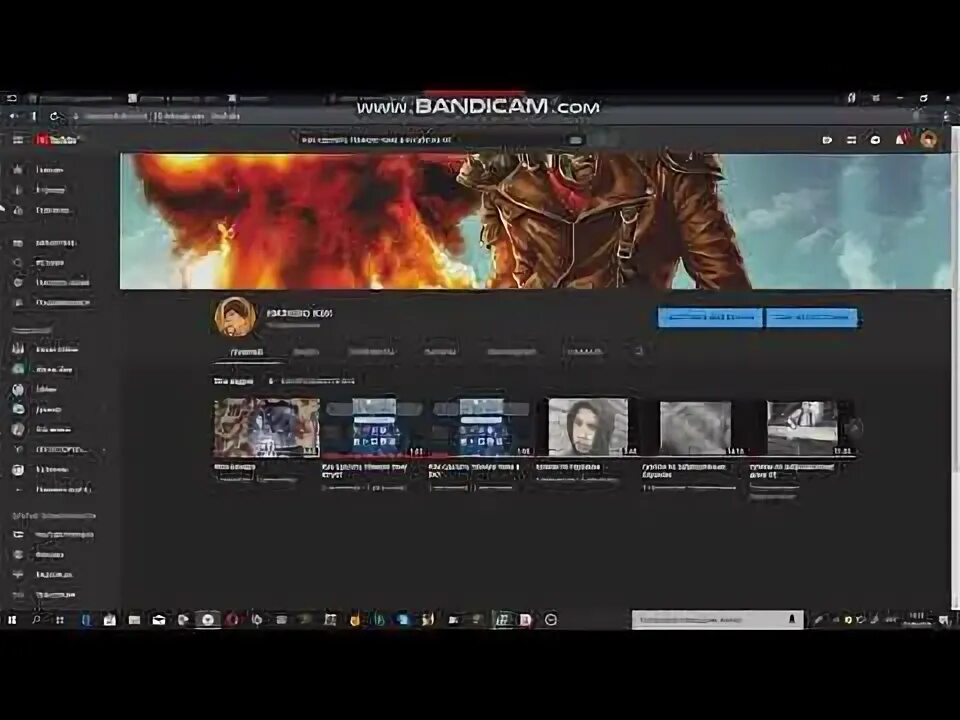The width and height of the screenshot is (960, 720).
Task: Switch to the channel Discussion tab
Action: click(512, 352)
